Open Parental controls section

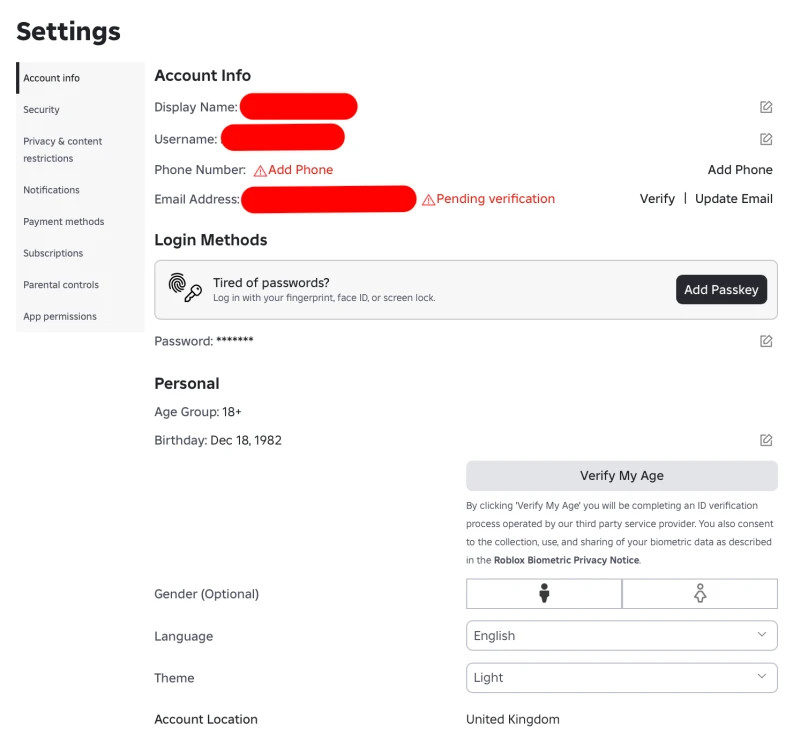pos(61,285)
